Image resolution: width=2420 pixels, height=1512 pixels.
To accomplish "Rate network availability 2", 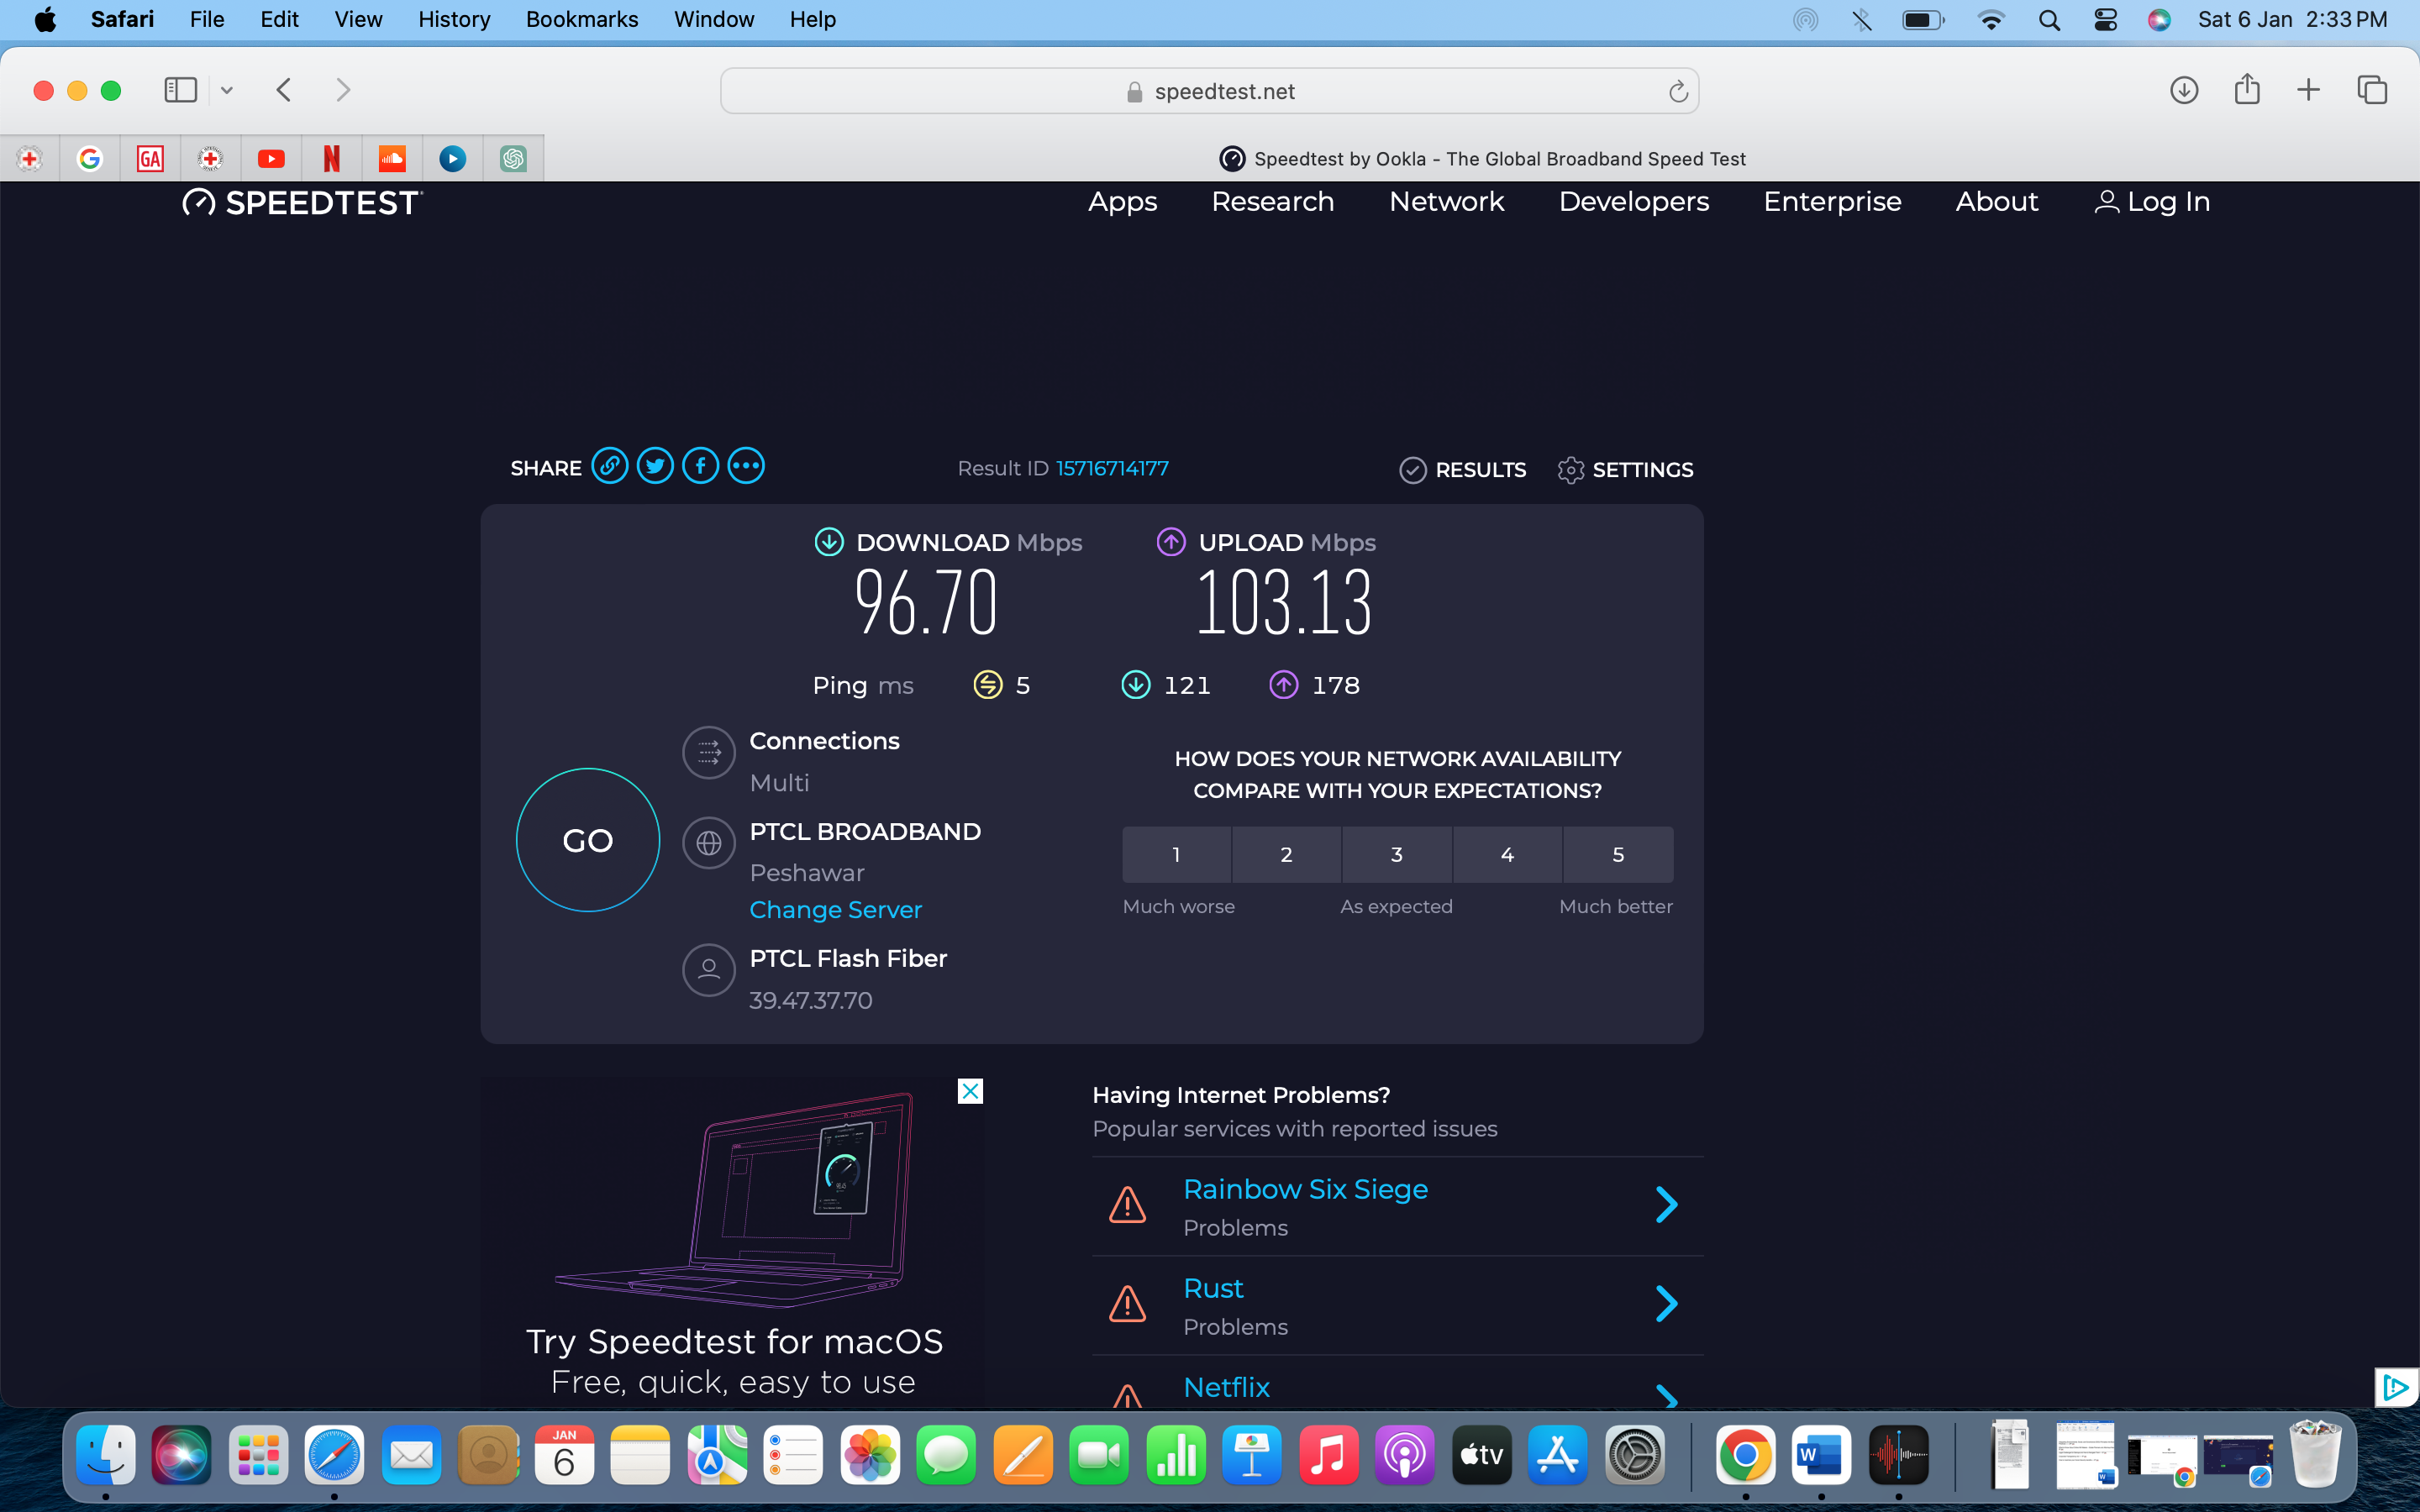I will coord(1286,854).
